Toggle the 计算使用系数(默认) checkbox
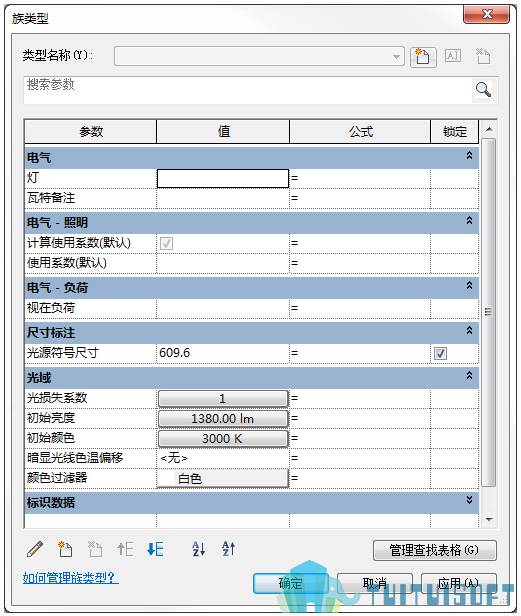521x616 pixels. (166, 244)
